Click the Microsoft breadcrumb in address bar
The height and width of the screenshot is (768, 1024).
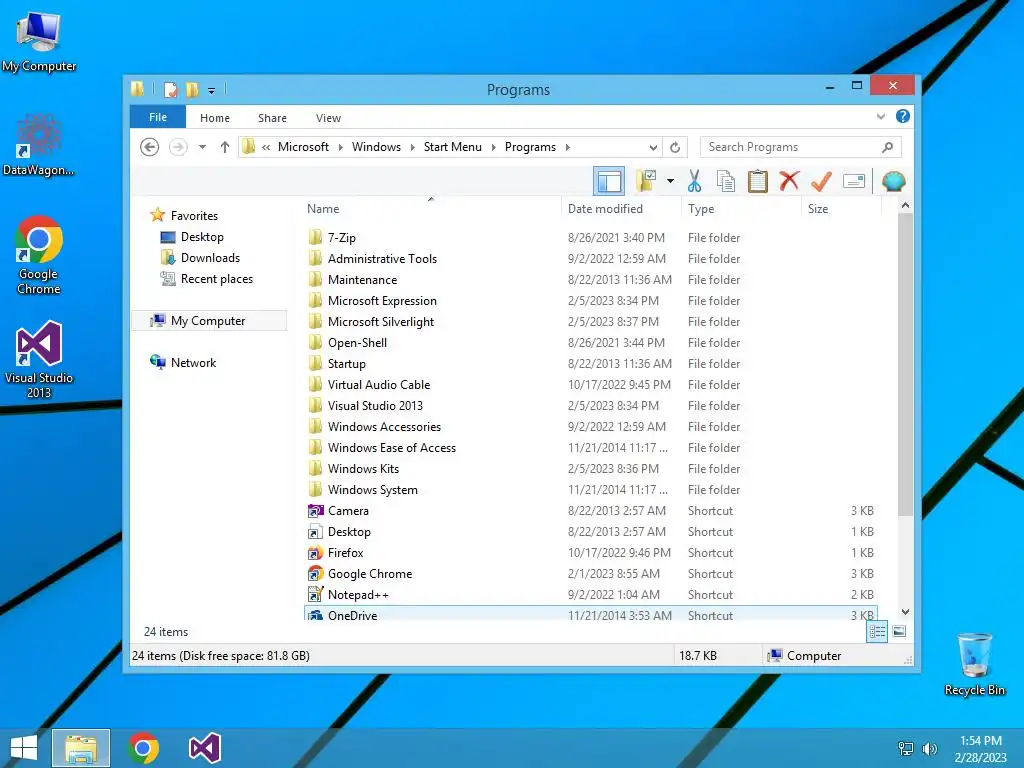[x=303, y=147]
